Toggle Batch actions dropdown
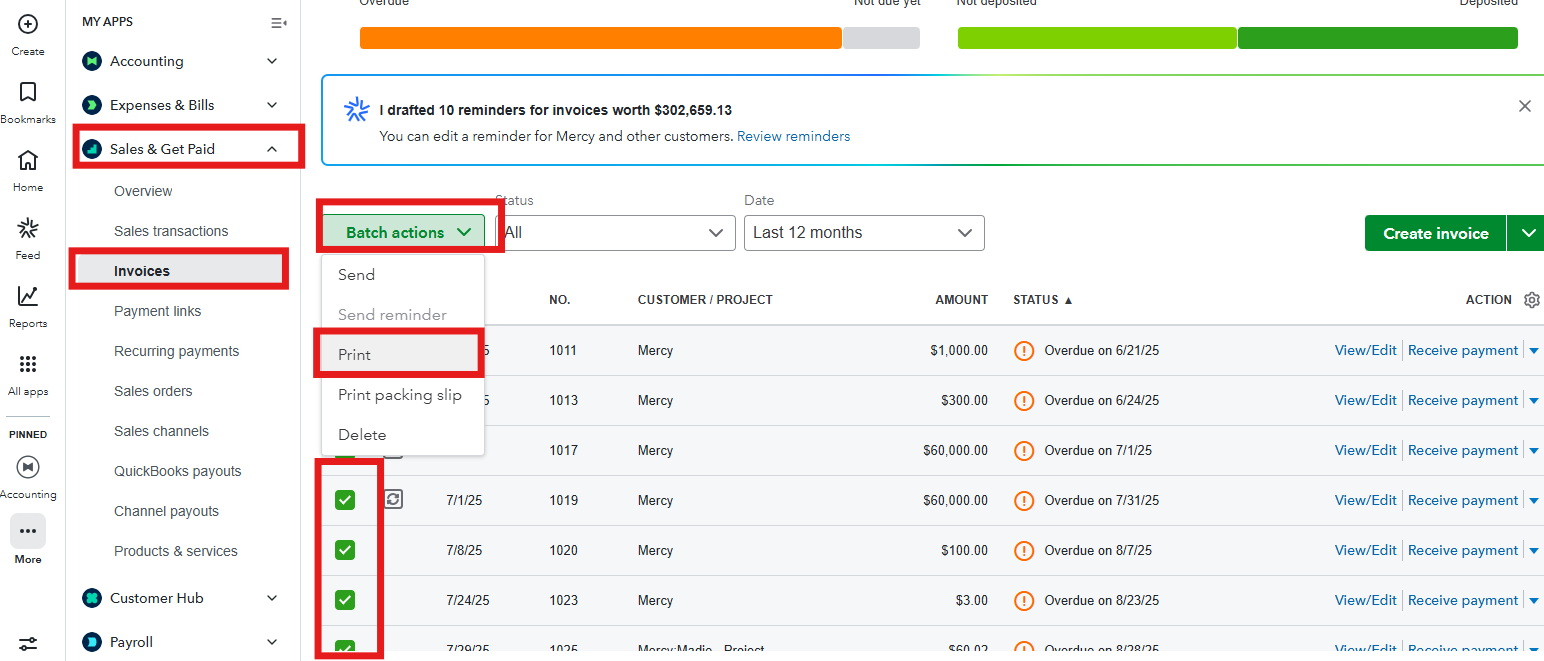 404,232
